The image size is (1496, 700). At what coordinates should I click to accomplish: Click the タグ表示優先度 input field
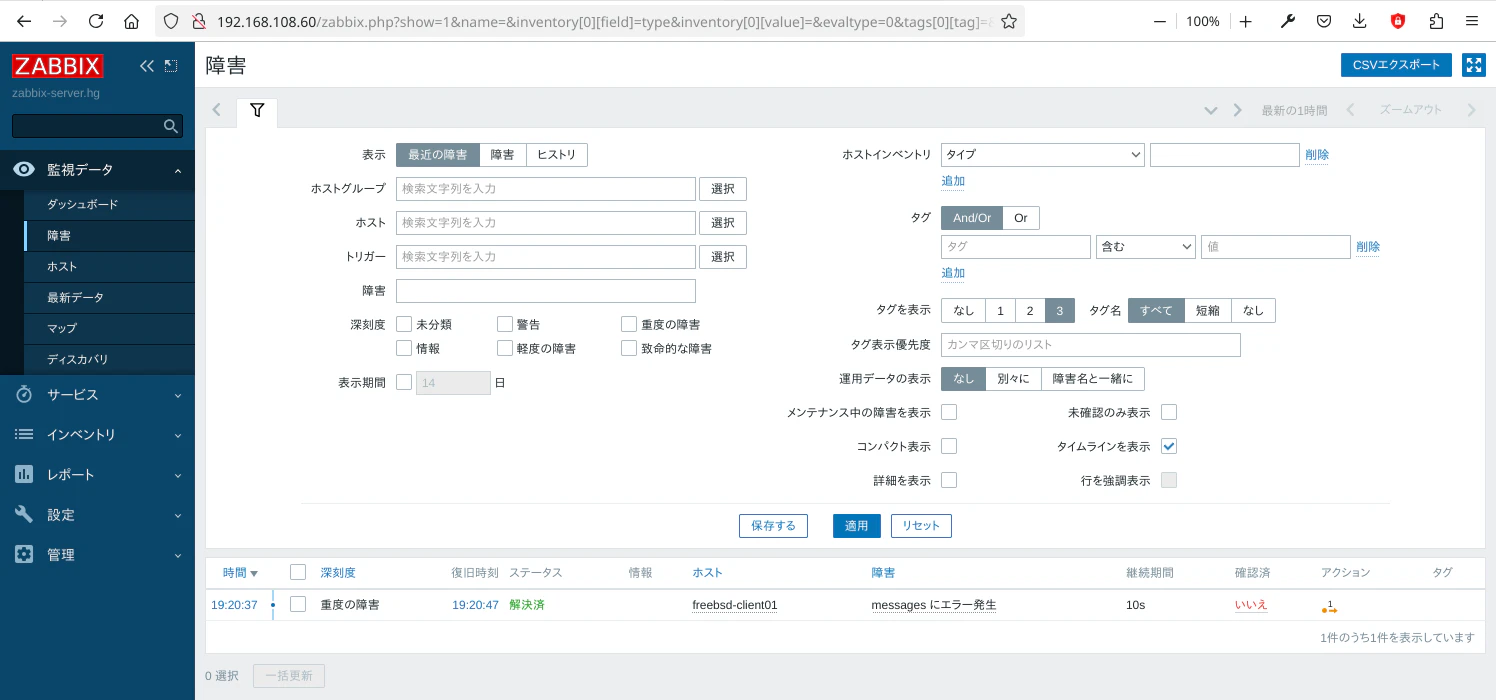1091,345
